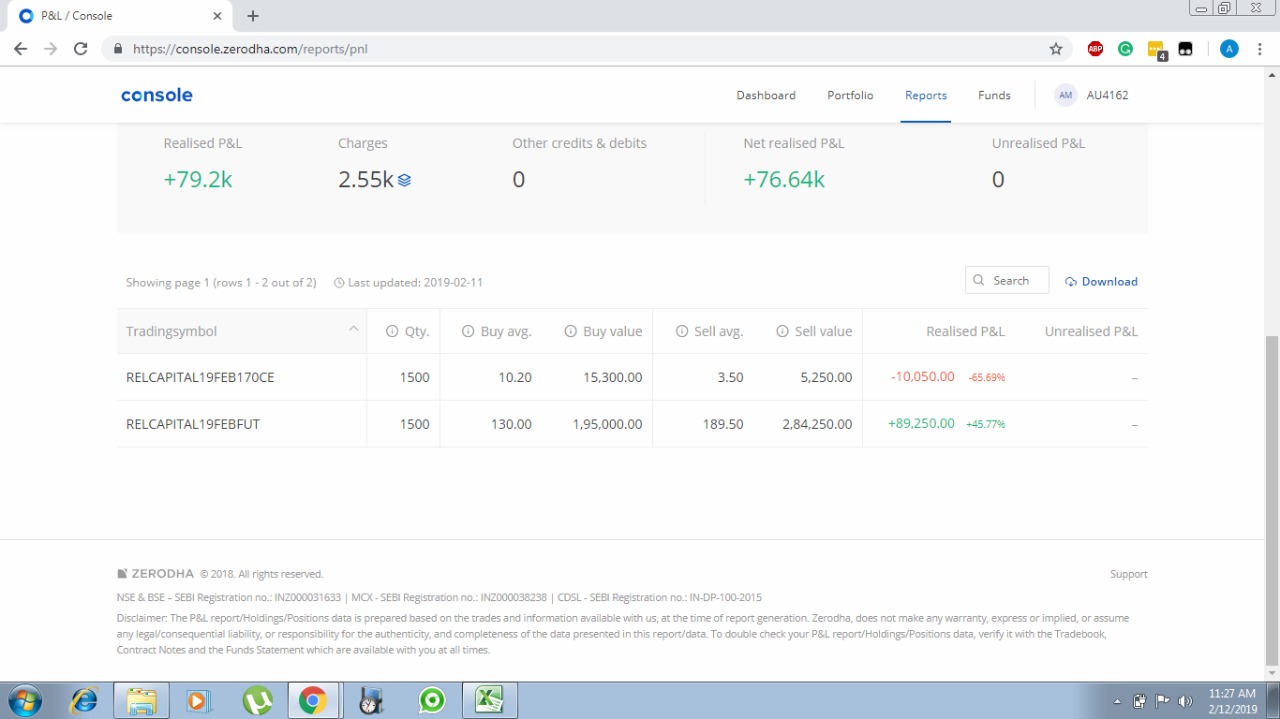Viewport: 1280px width, 719px height.
Task: Click the Buy avg. info icon
Action: coord(467,331)
